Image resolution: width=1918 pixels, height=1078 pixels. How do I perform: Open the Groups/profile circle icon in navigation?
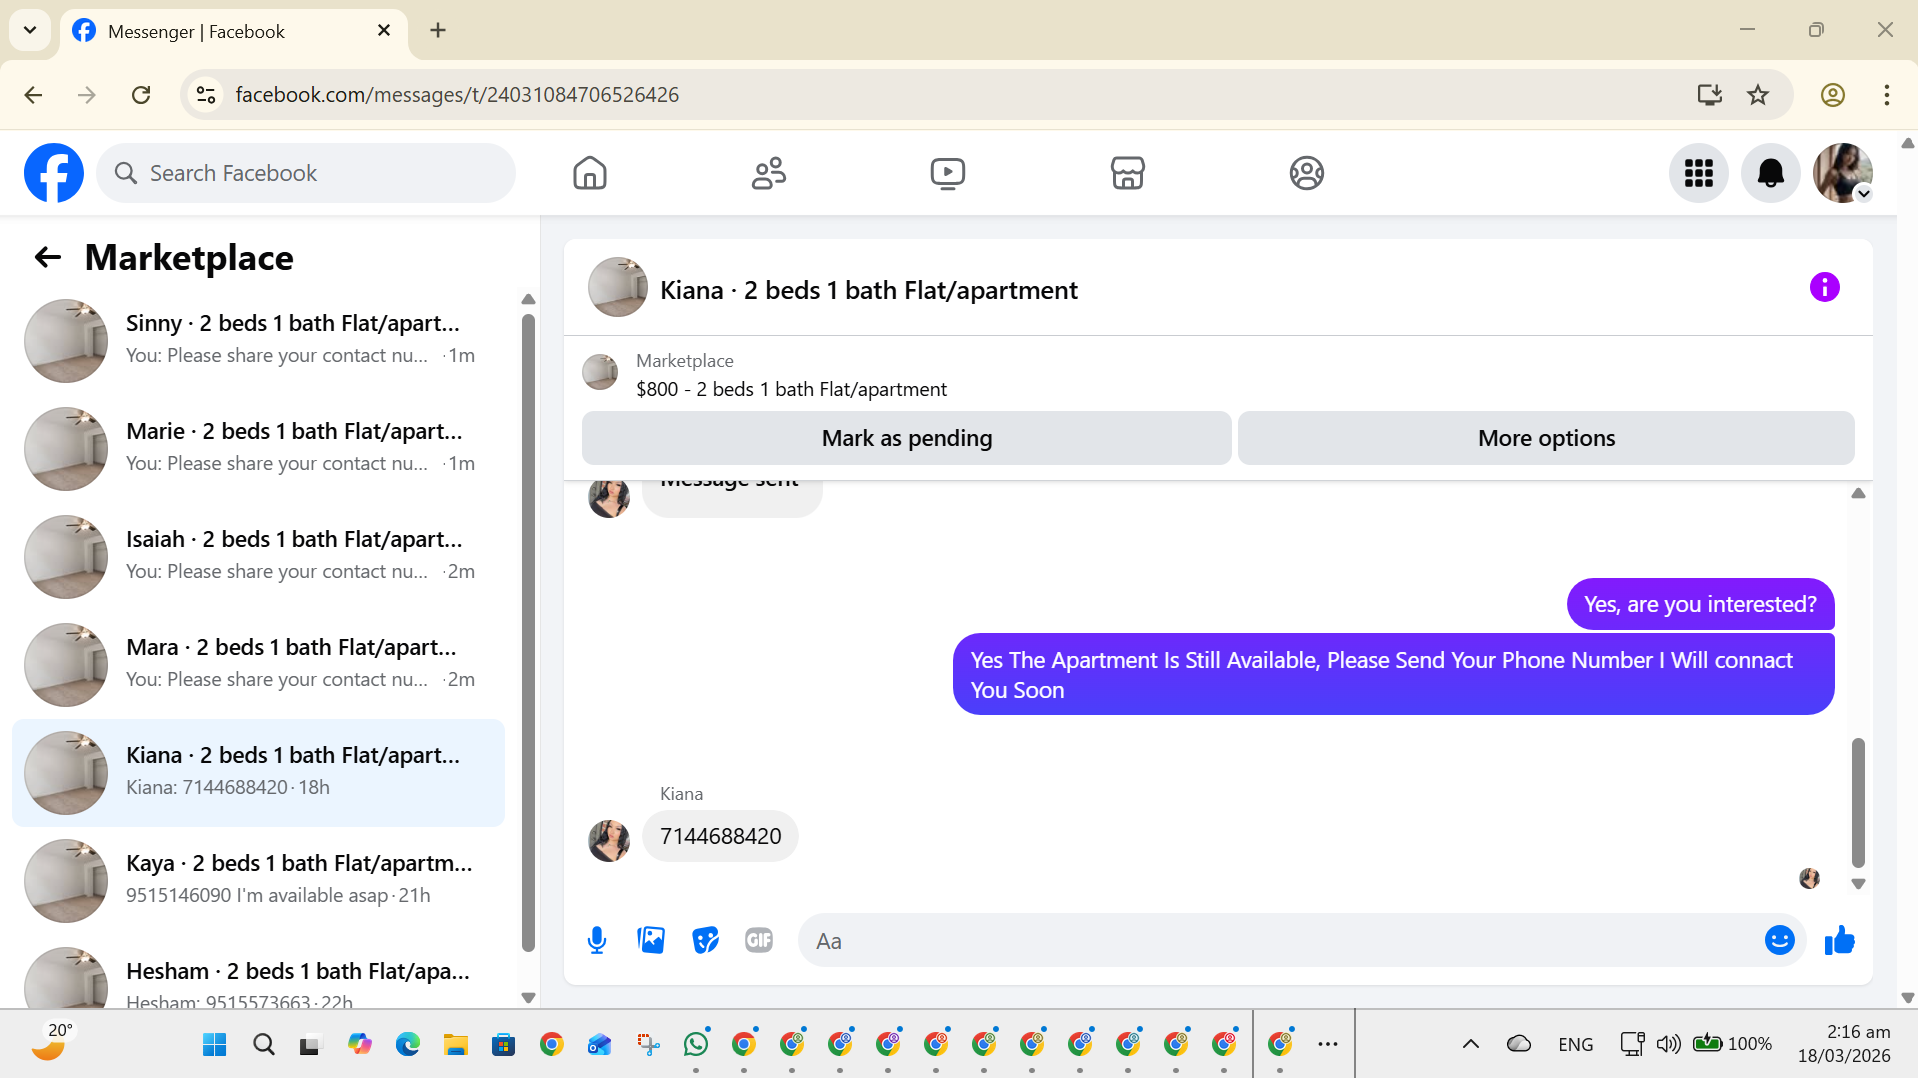coord(1306,173)
